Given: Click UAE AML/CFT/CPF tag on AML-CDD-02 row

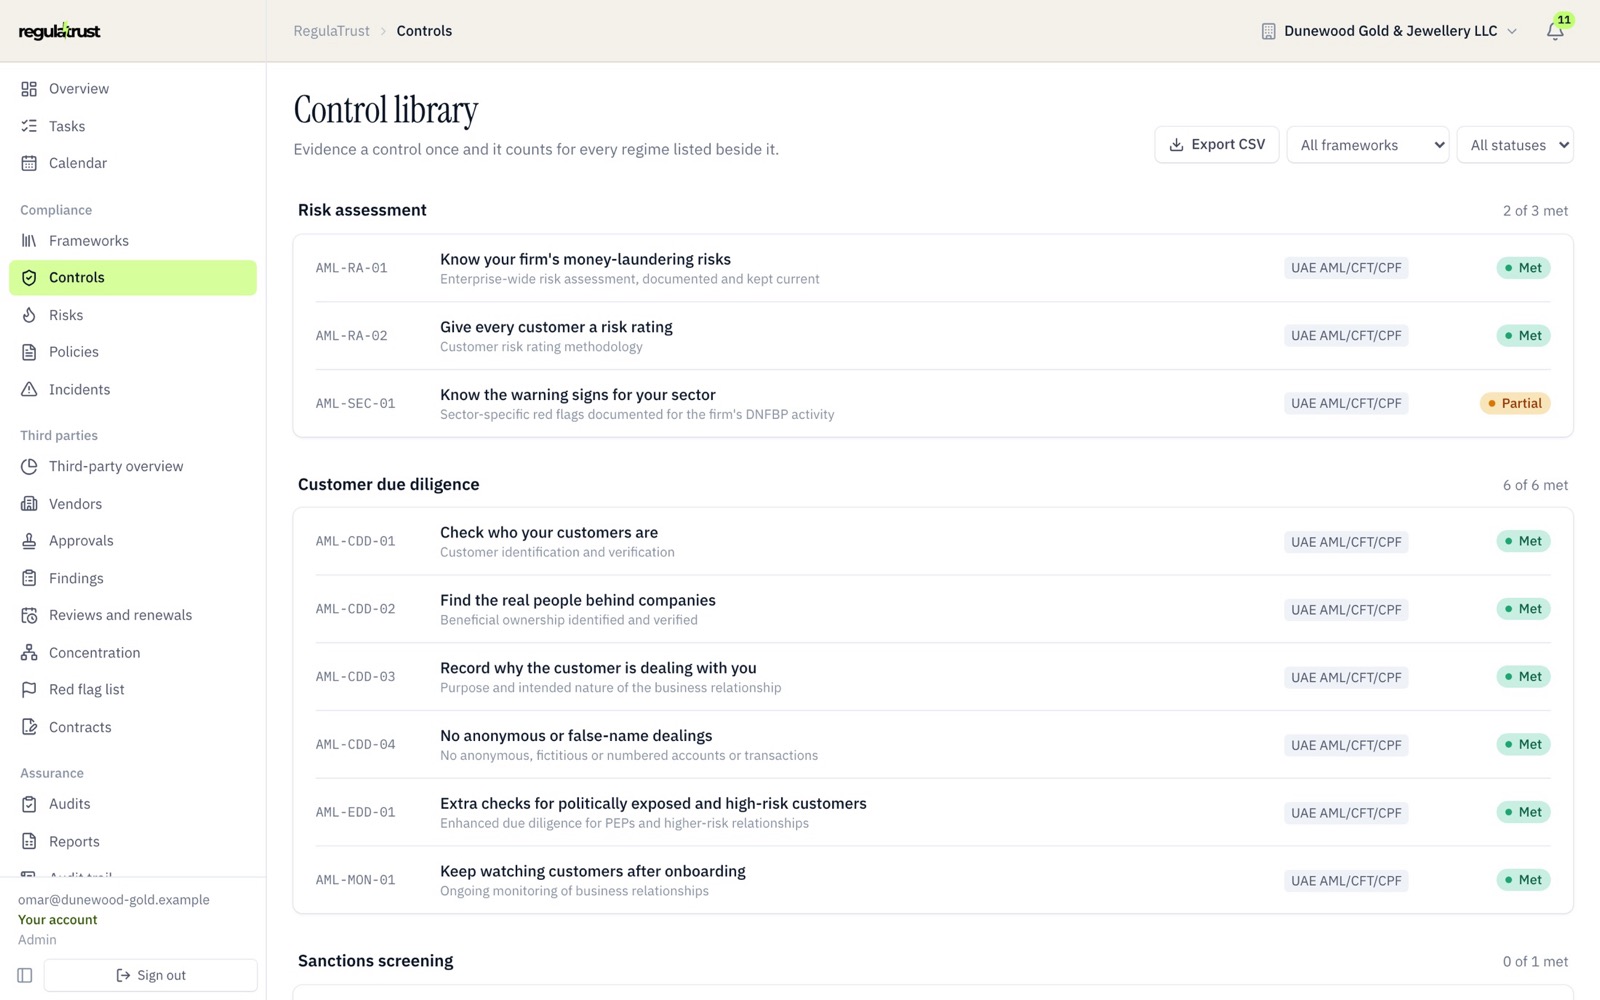Looking at the screenshot, I should click(x=1346, y=610).
